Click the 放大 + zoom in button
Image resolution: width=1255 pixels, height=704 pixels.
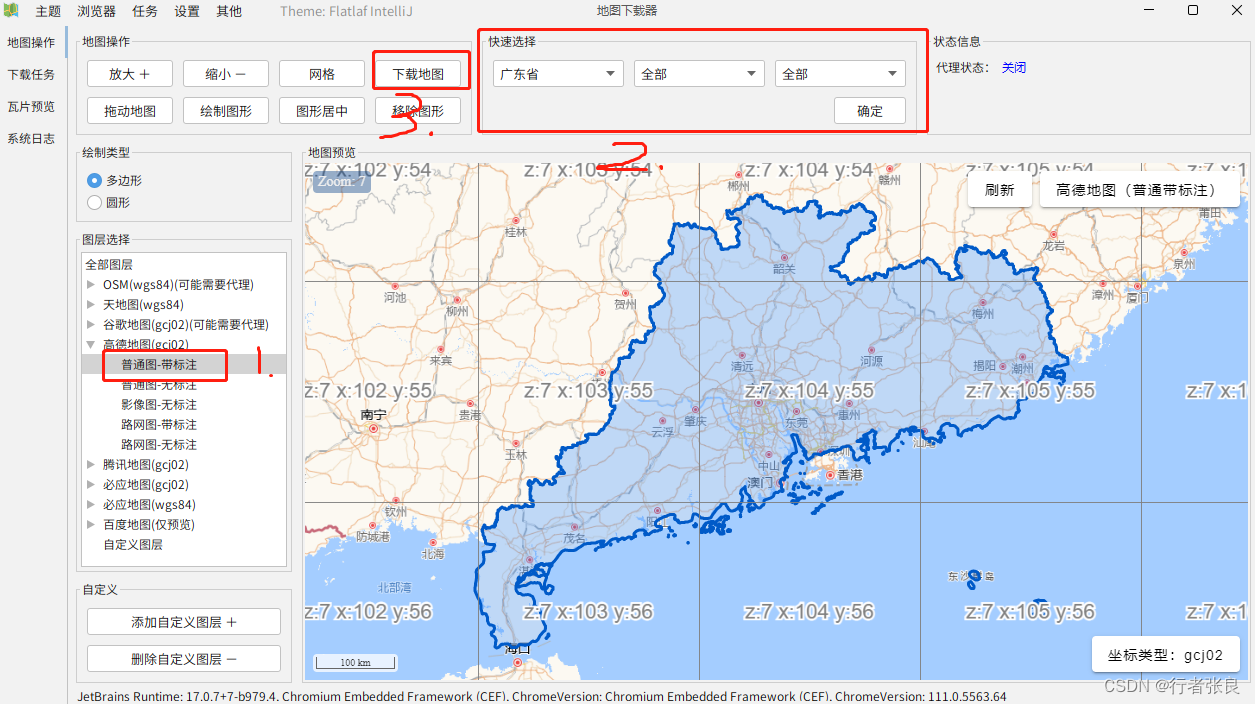(x=129, y=74)
